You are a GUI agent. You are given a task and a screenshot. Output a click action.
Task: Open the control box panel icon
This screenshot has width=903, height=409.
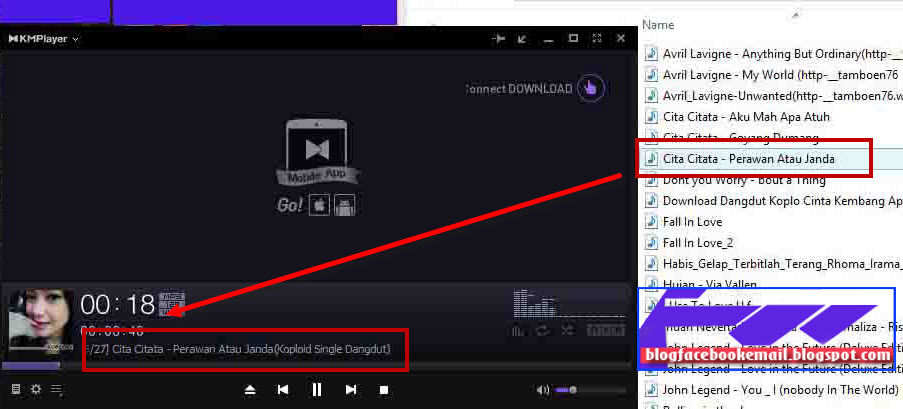click(x=16, y=389)
